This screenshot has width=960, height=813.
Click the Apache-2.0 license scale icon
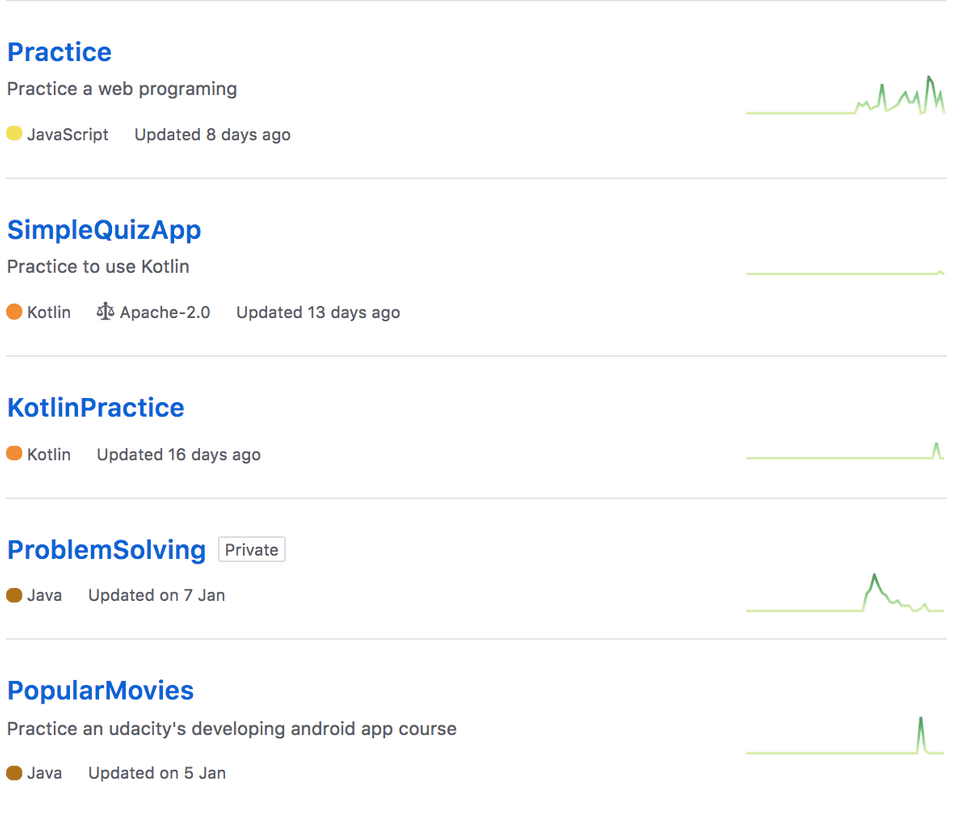pos(105,312)
